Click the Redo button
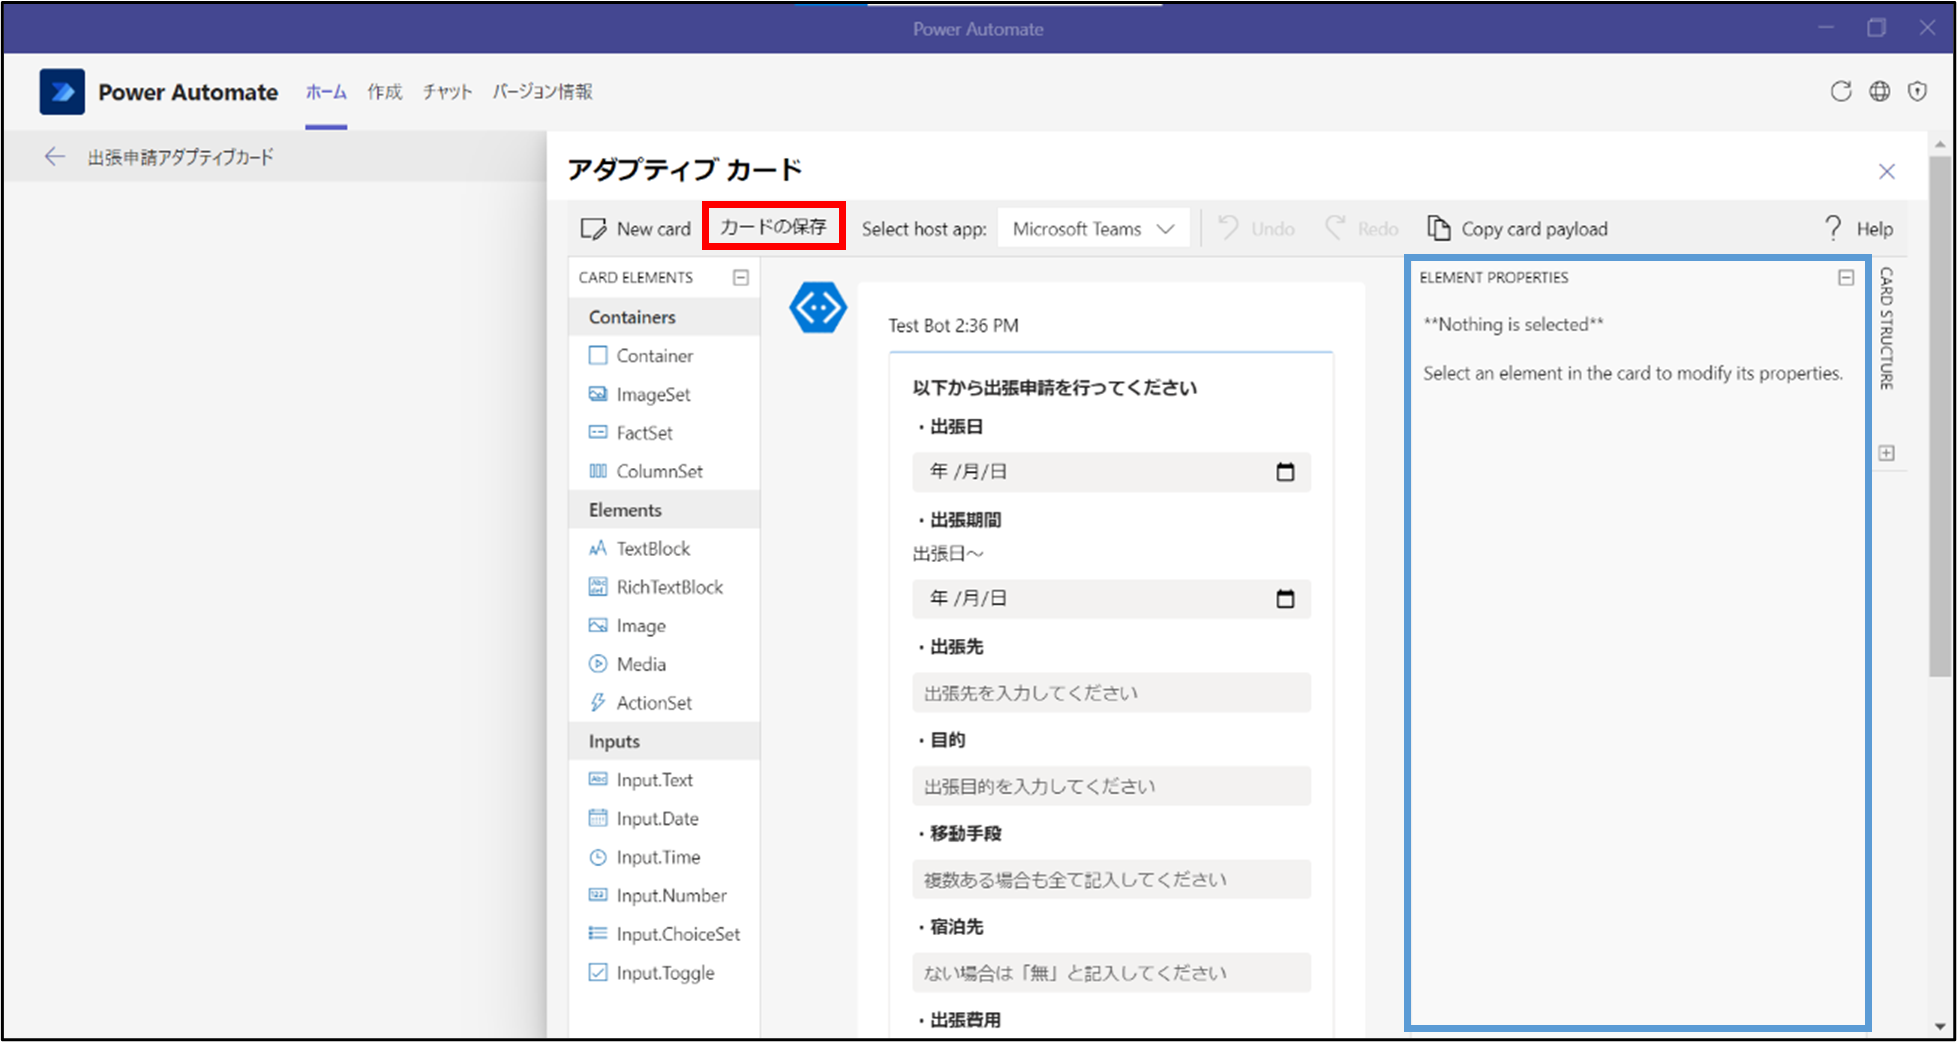 tap(1362, 229)
